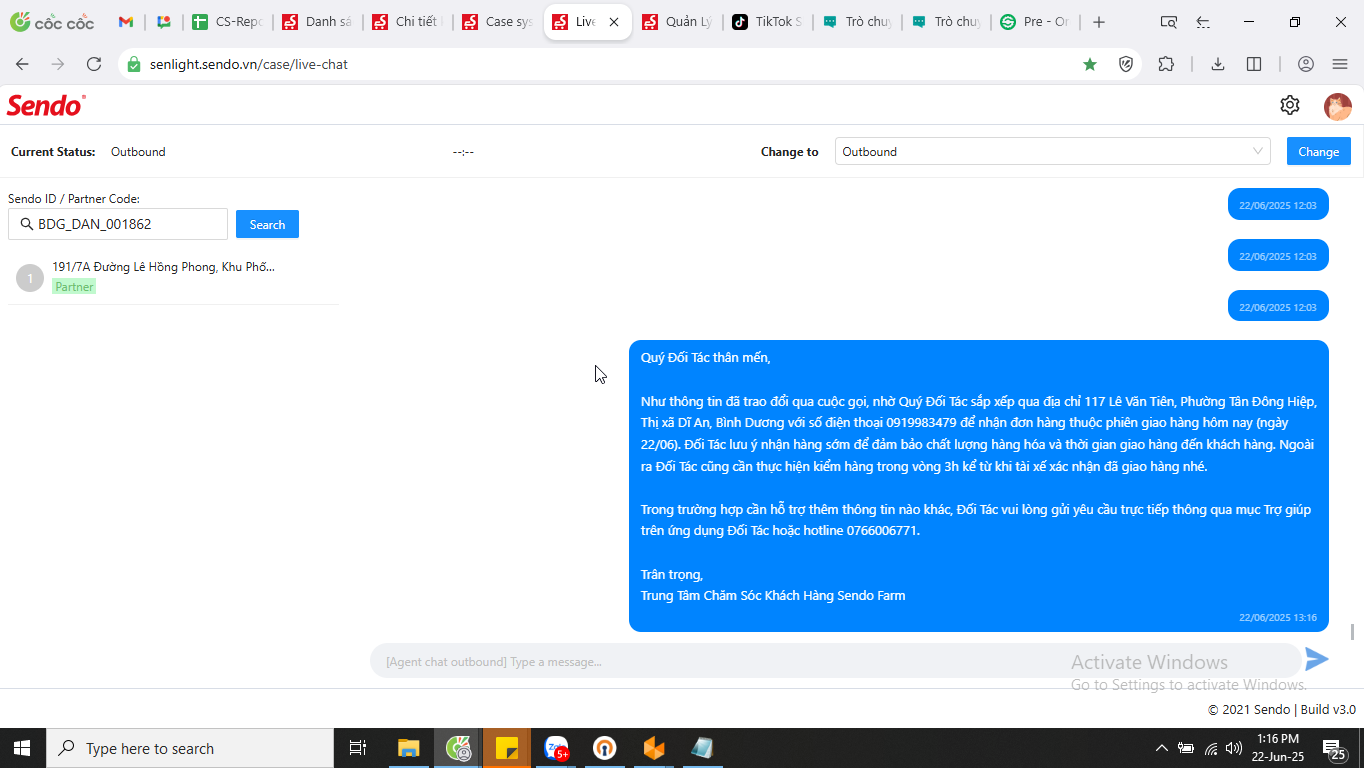Image resolution: width=1364 pixels, height=768 pixels.
Task: Open the browser extensions puzzle icon
Action: coord(1166,64)
